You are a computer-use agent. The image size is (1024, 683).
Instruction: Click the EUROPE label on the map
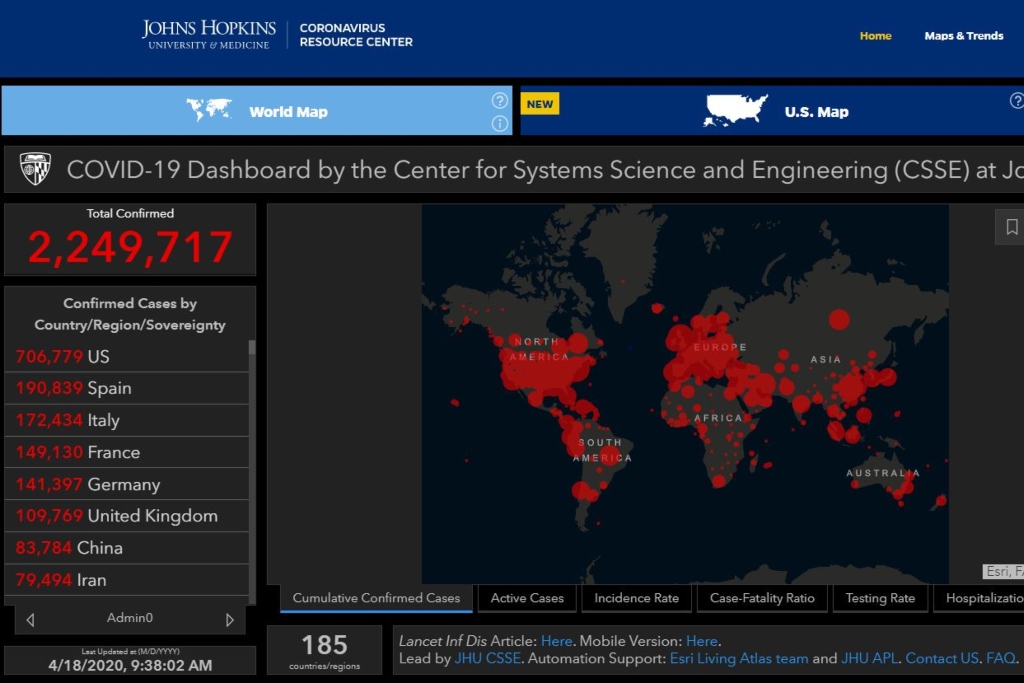pyautogui.click(x=720, y=347)
